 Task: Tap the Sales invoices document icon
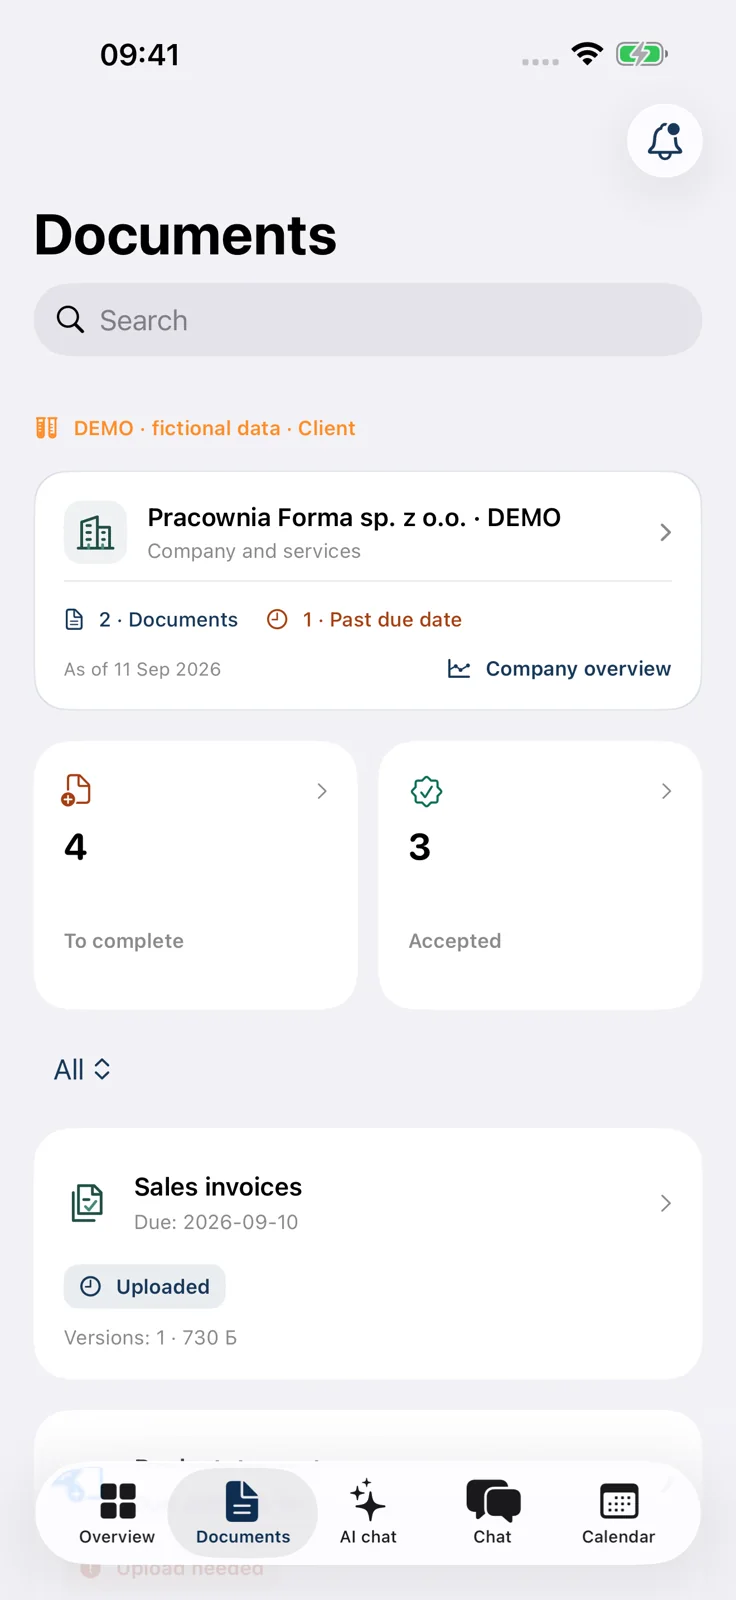(88, 1203)
